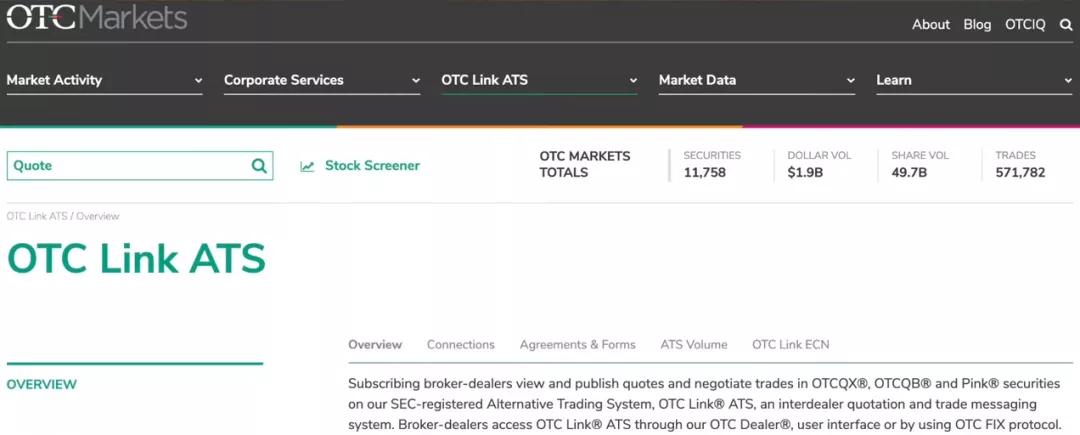Select the Overview tab
The height and width of the screenshot is (435, 1080).
point(375,345)
